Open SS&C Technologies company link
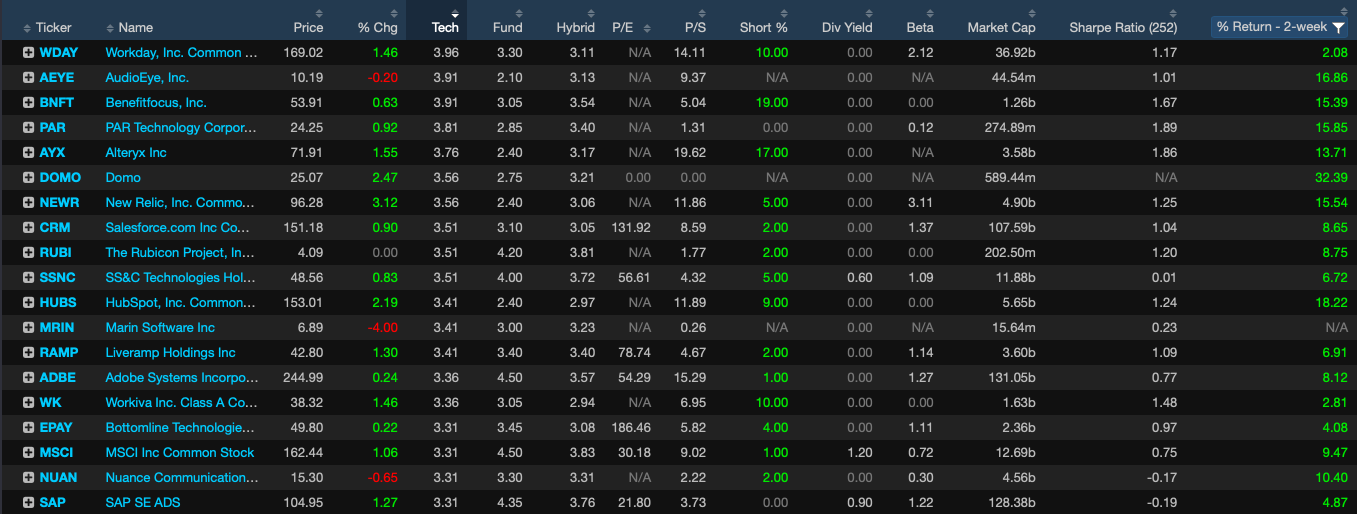The width and height of the screenshot is (1357, 514). tap(181, 277)
